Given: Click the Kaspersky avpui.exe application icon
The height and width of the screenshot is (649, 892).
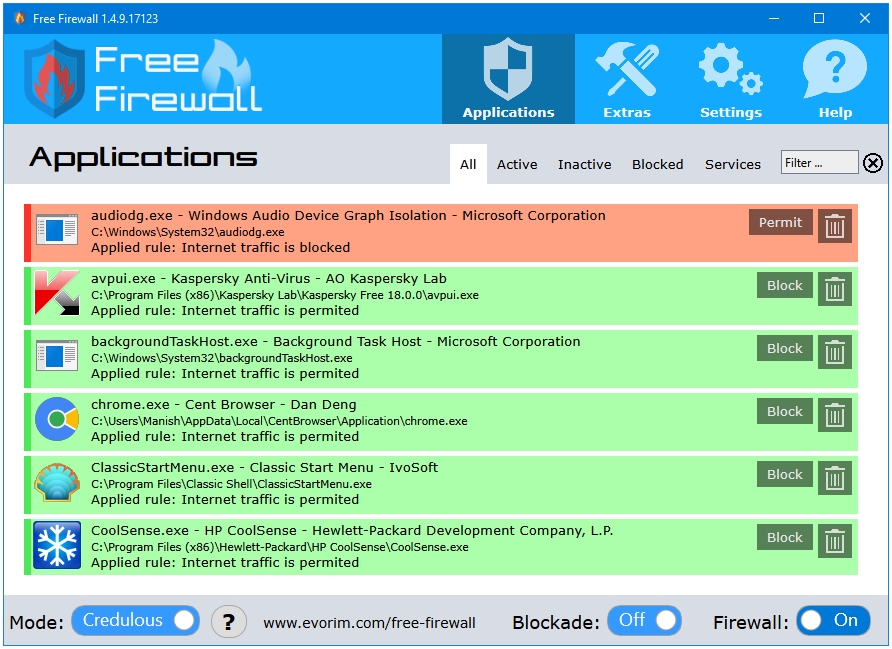Looking at the screenshot, I should [x=57, y=293].
